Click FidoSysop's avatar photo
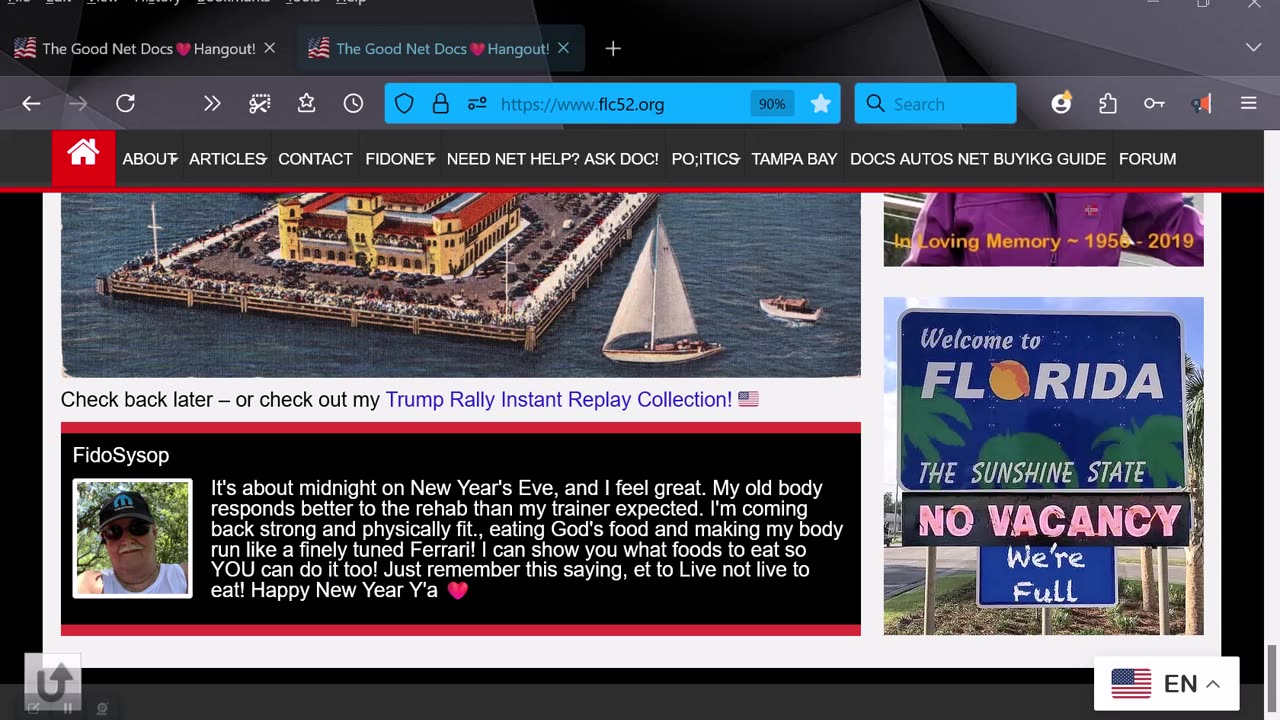The image size is (1280, 720). click(x=132, y=538)
